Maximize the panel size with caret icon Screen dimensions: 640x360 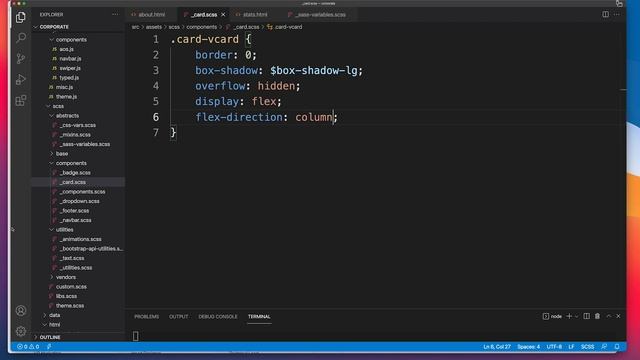[609, 316]
